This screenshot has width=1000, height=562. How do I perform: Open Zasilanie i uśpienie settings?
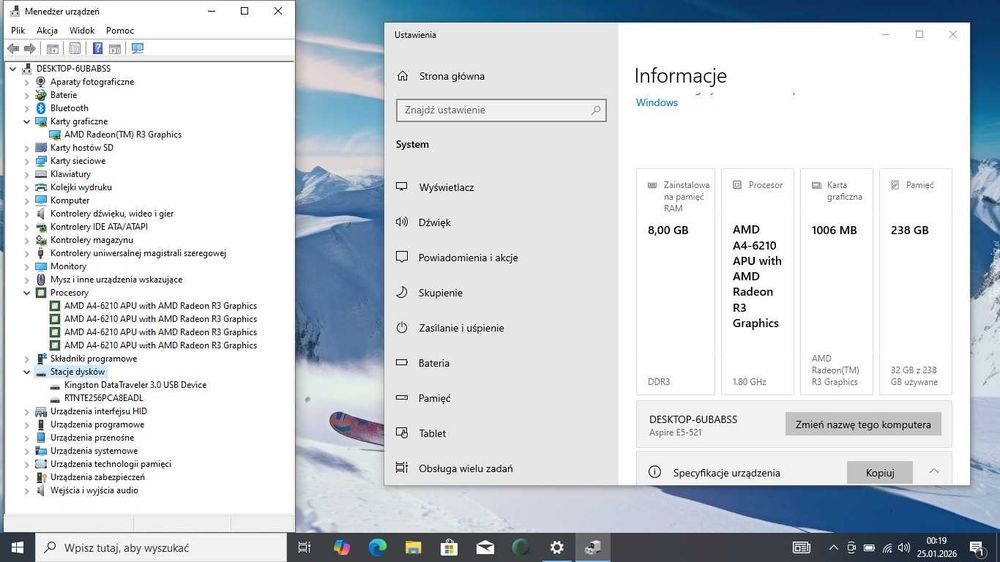[461, 328]
